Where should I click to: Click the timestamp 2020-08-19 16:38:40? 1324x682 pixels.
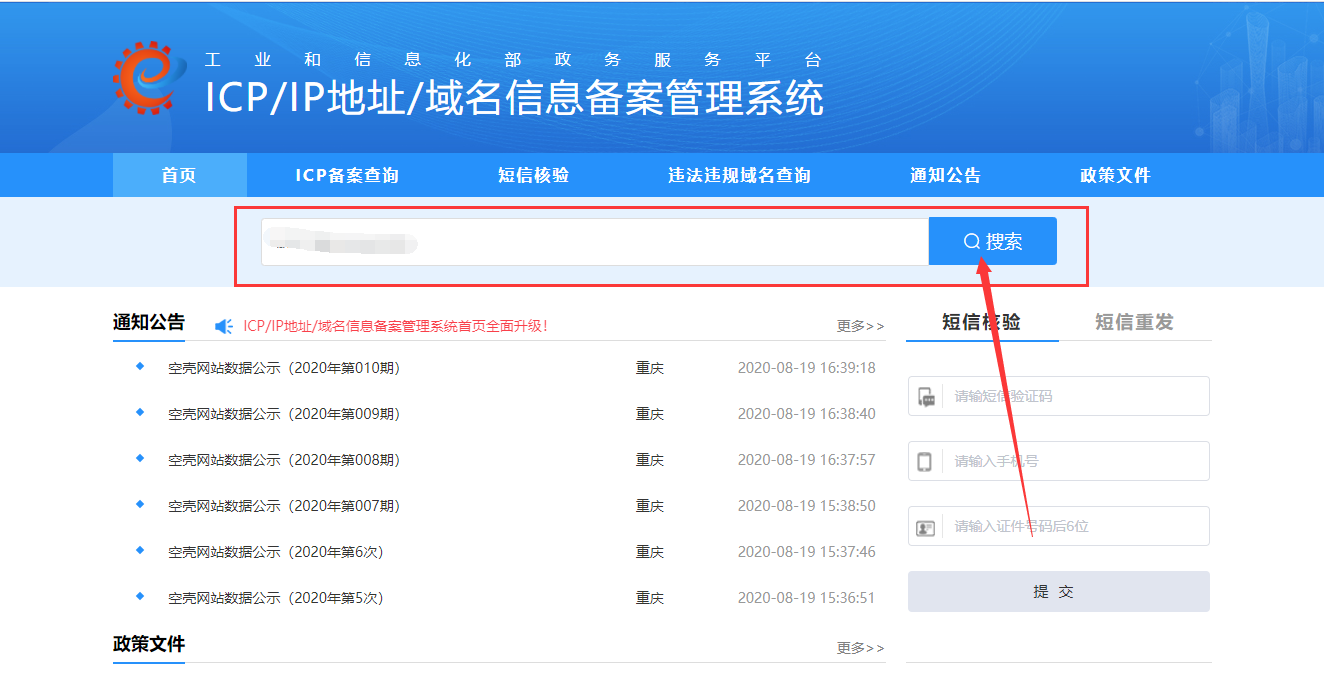coord(806,414)
